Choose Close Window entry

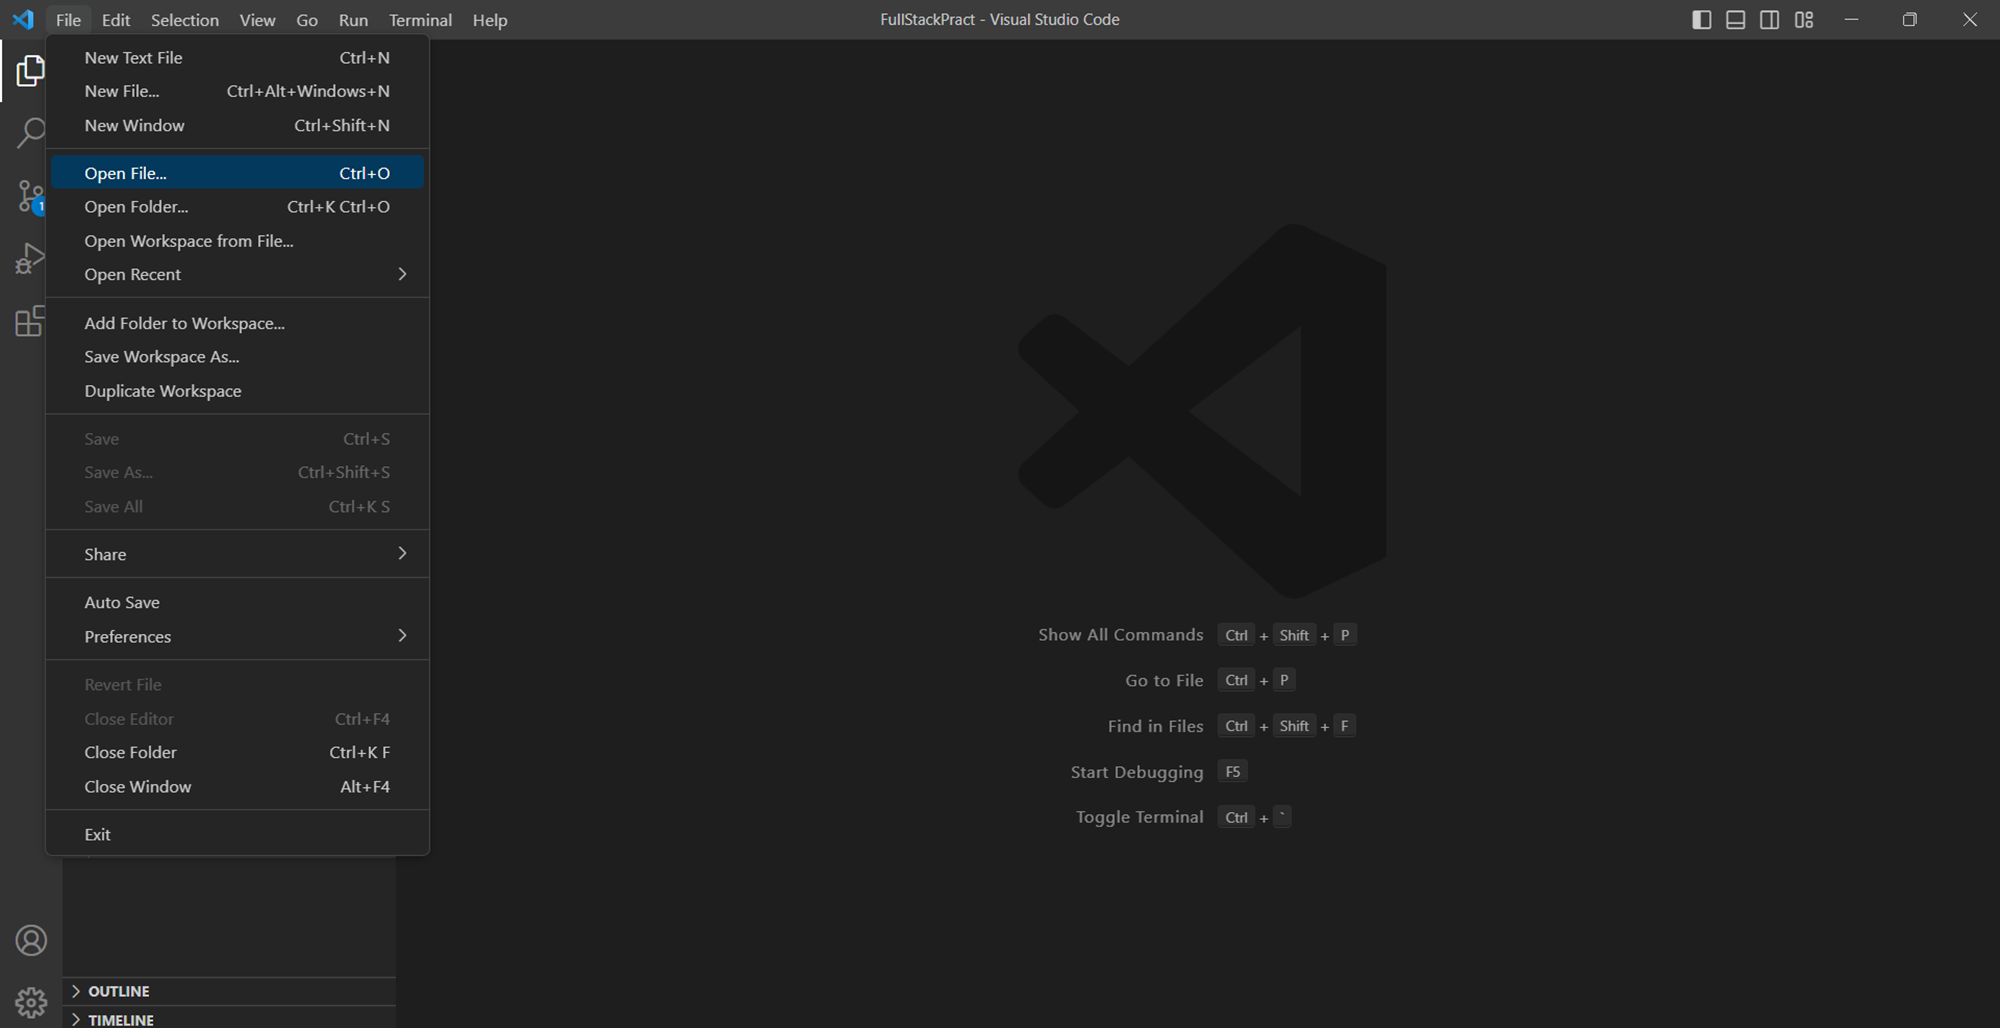[237, 787]
